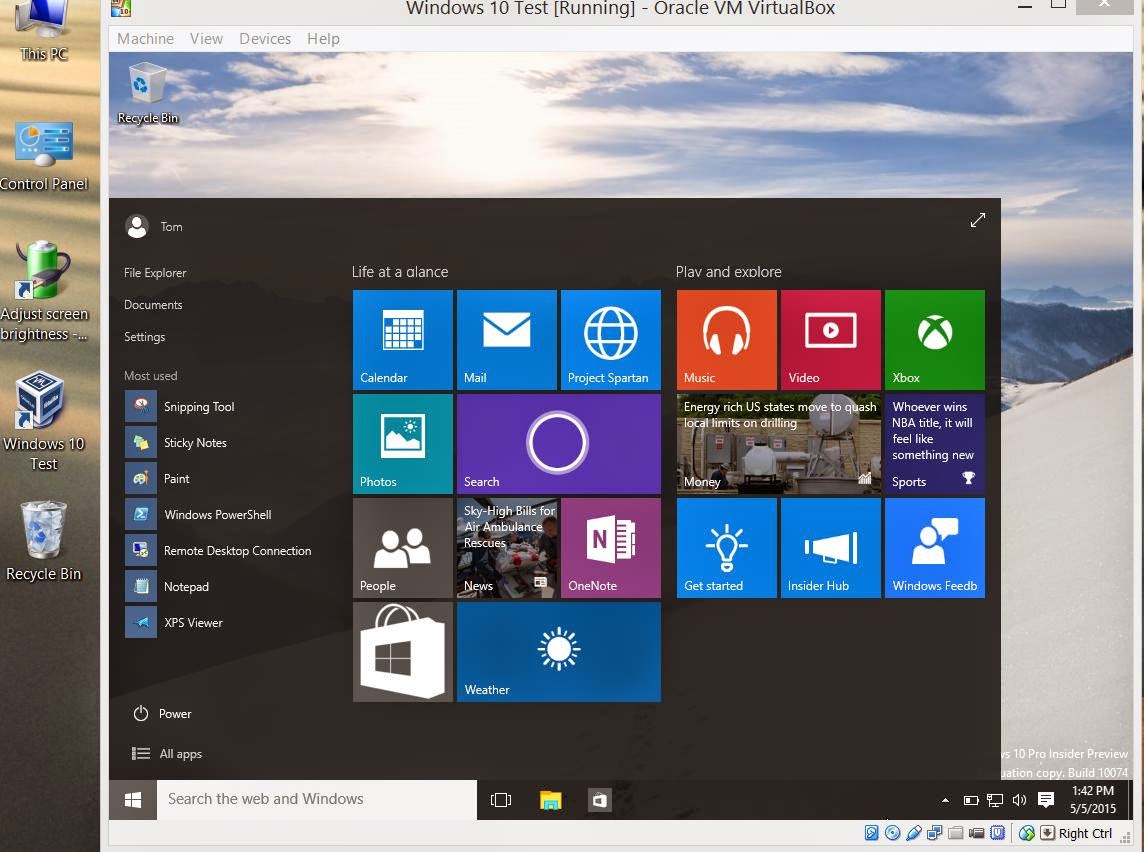Open the VirtualBox Help menu
The image size is (1144, 852).
click(x=323, y=39)
